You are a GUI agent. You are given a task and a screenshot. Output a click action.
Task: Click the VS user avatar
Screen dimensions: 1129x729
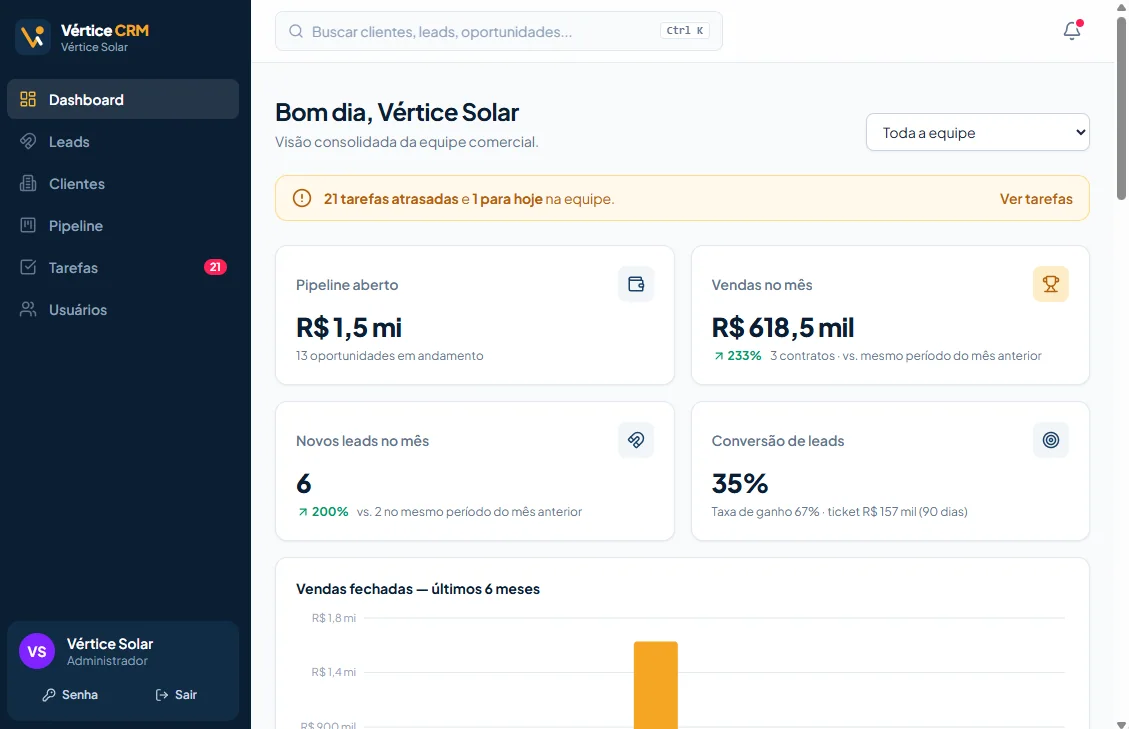pyautogui.click(x=37, y=651)
